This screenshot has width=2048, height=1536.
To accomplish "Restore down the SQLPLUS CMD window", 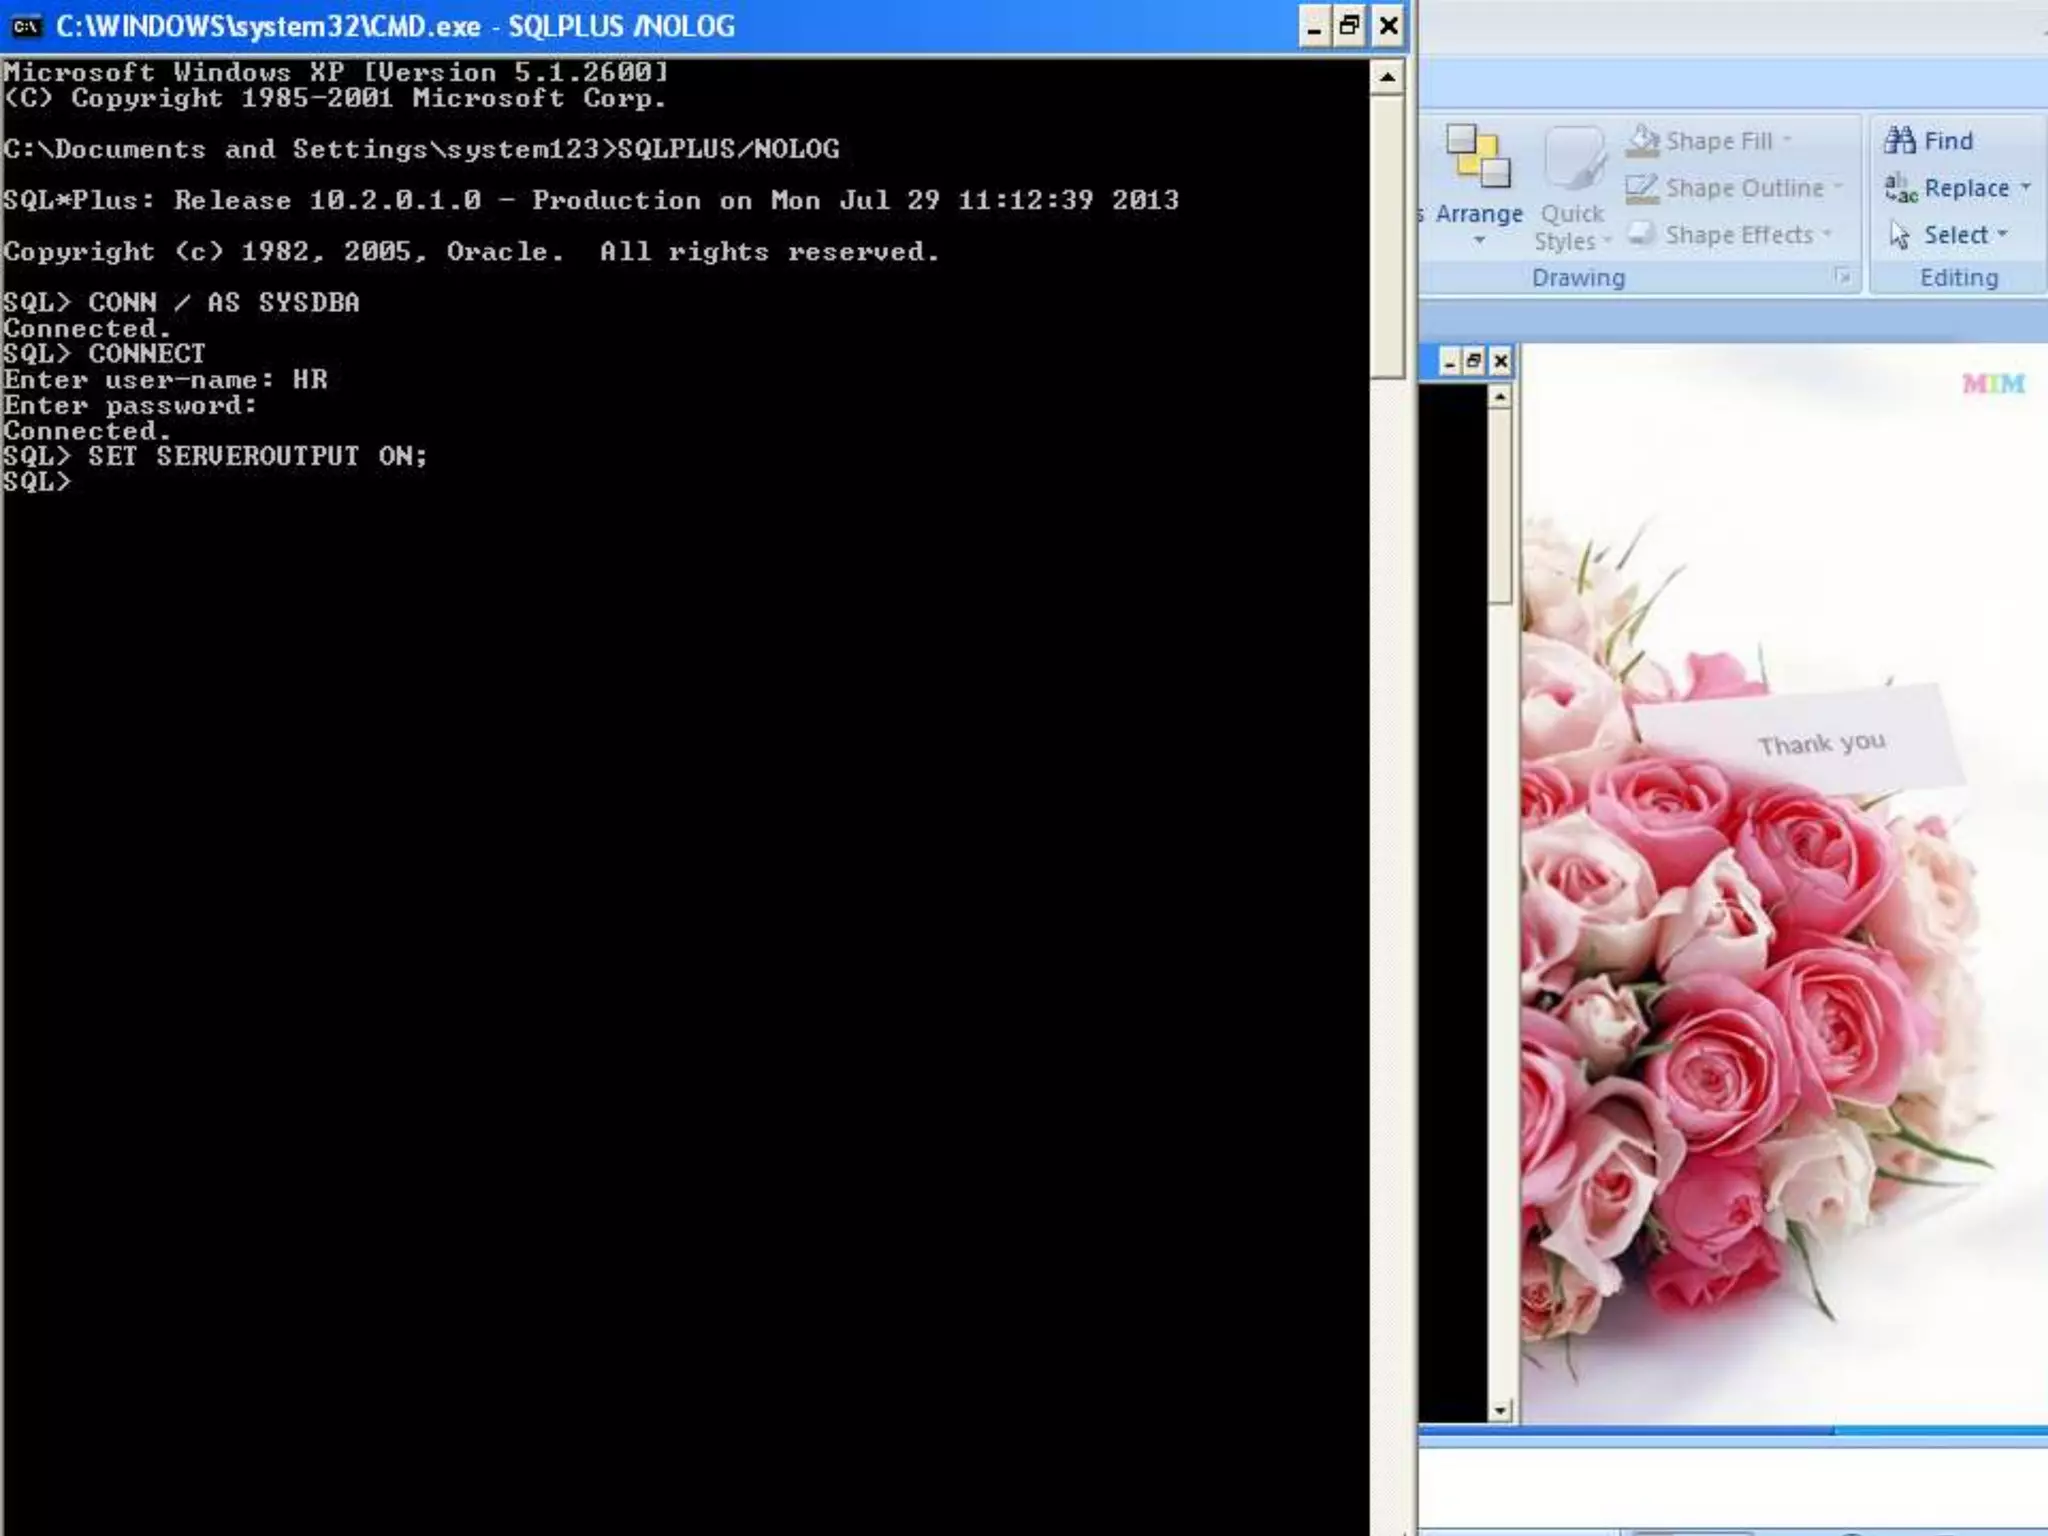I will click(x=1350, y=26).
